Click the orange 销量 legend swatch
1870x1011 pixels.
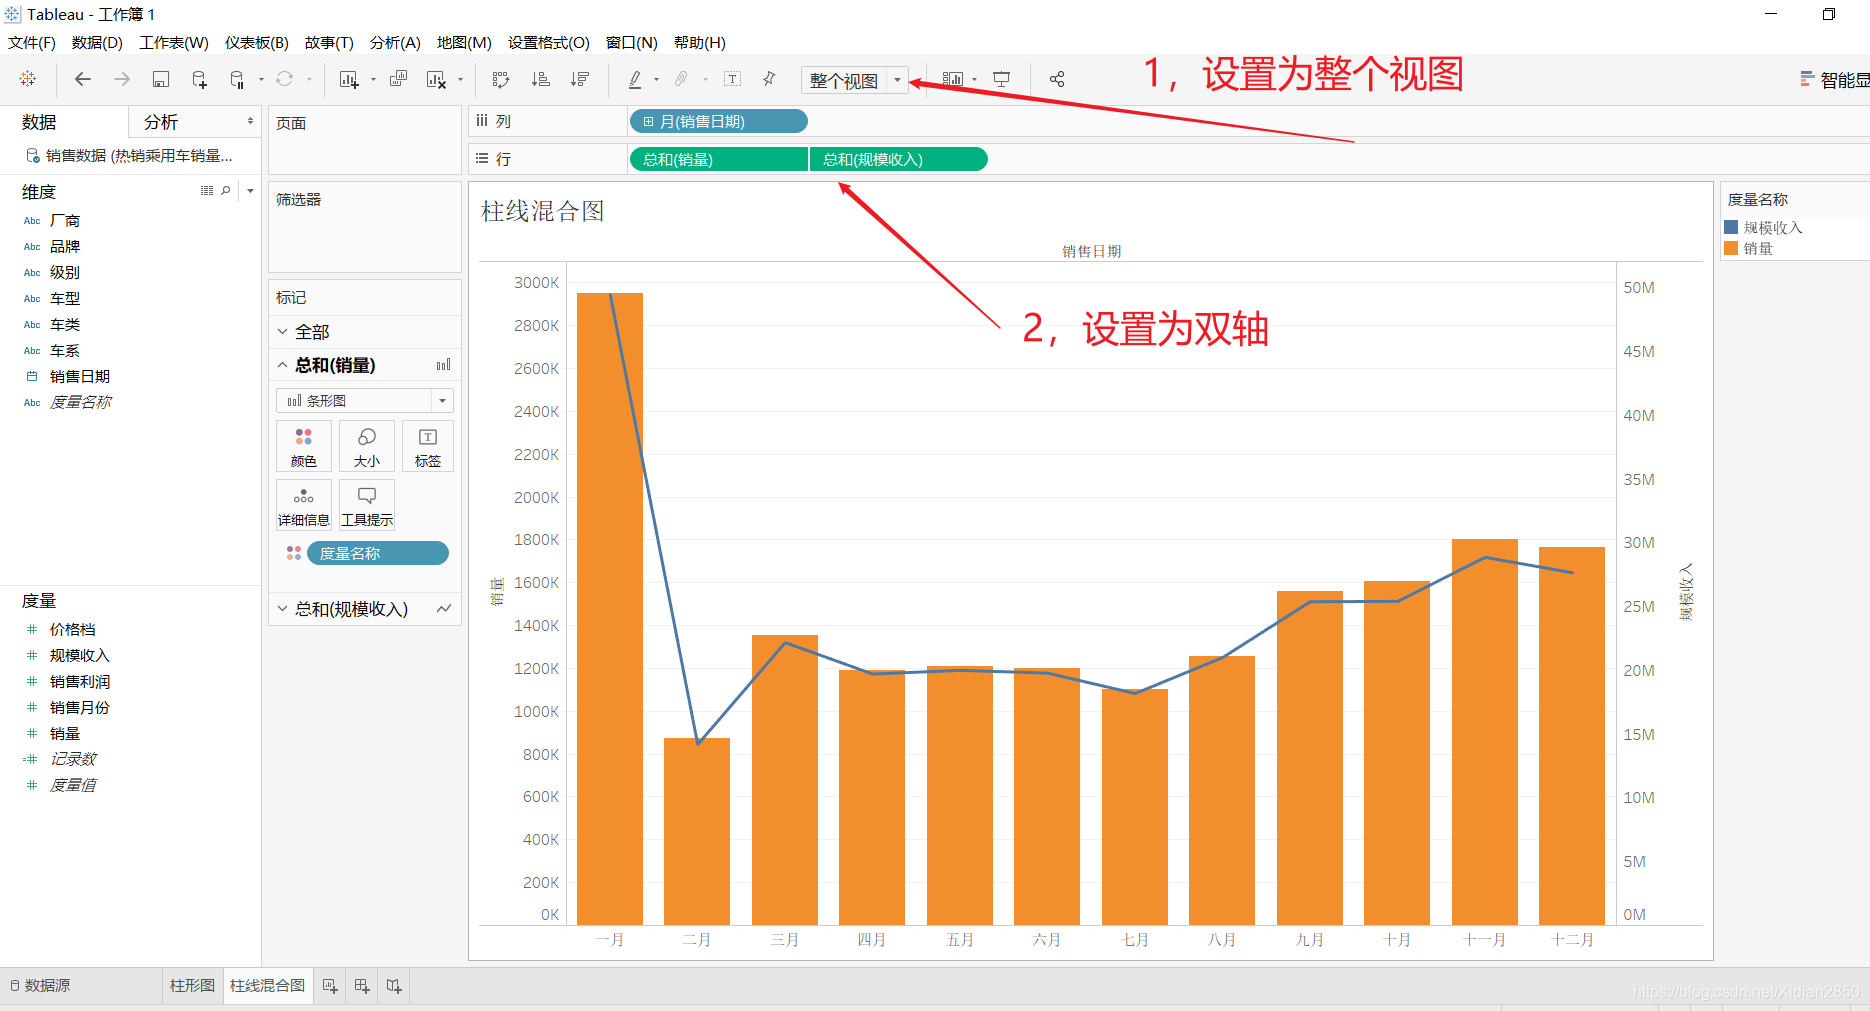tap(1731, 248)
